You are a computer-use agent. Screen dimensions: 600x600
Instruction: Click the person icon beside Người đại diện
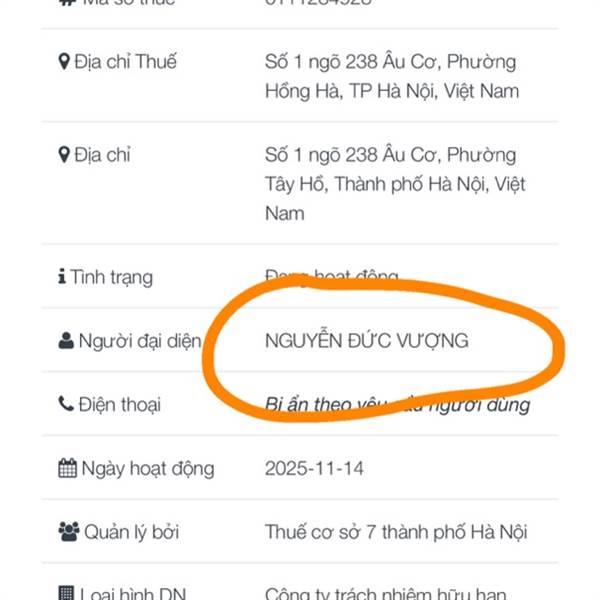tap(66, 341)
